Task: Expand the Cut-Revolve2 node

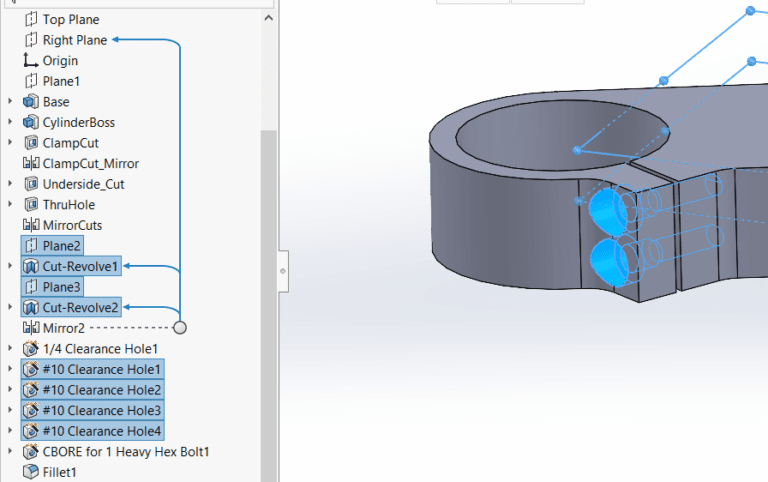Action: pos(10,308)
